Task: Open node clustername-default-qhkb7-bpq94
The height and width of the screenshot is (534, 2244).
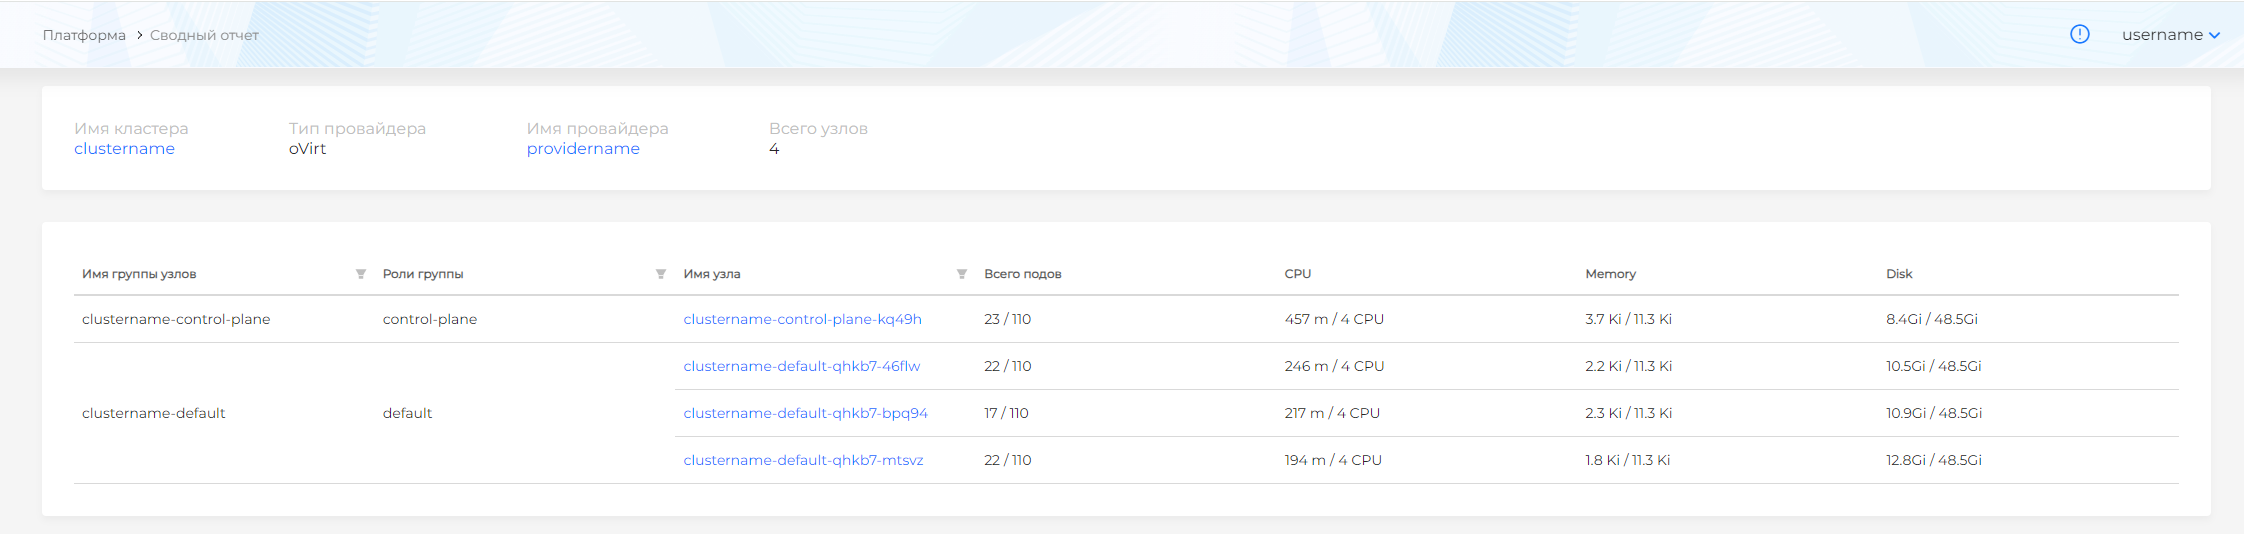Action: 805,413
